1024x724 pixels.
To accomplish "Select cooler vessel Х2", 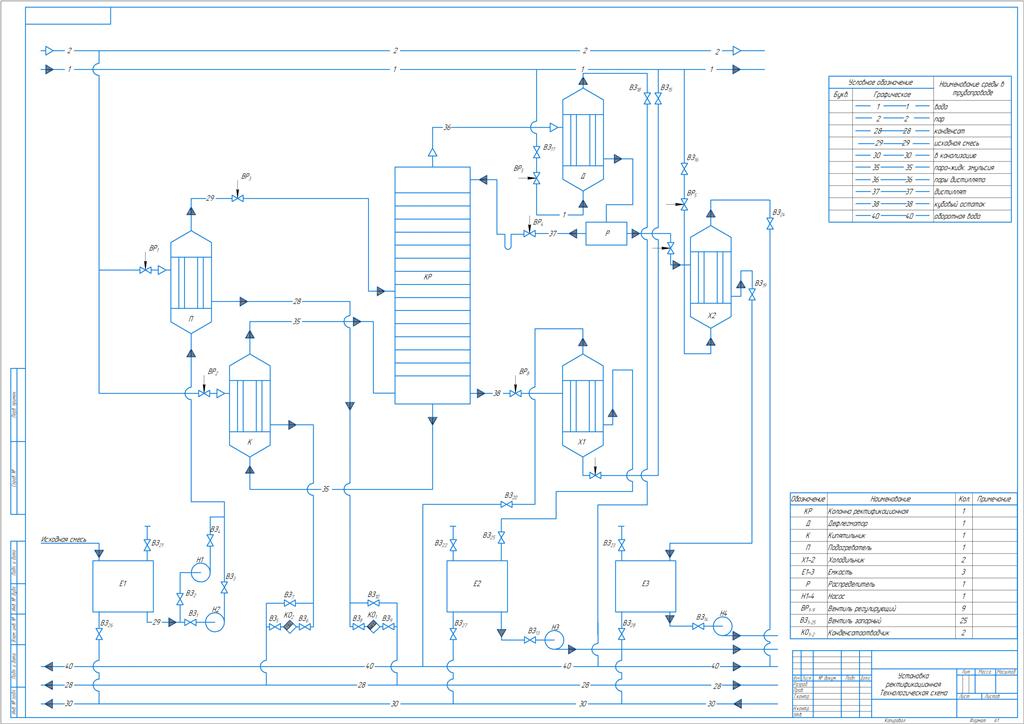I will click(x=711, y=277).
